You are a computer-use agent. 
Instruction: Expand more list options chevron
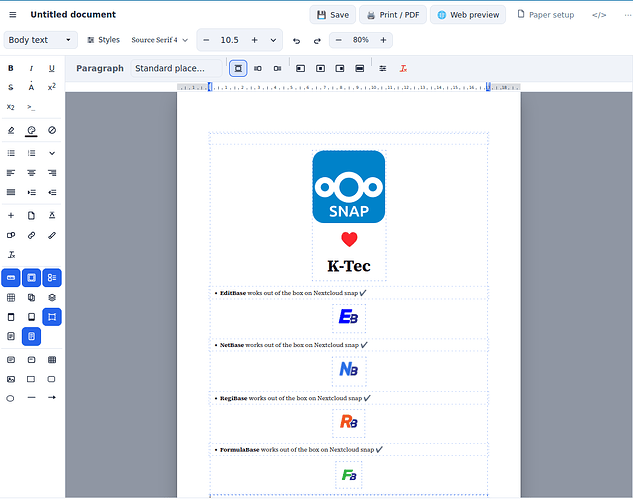pyautogui.click(x=52, y=153)
